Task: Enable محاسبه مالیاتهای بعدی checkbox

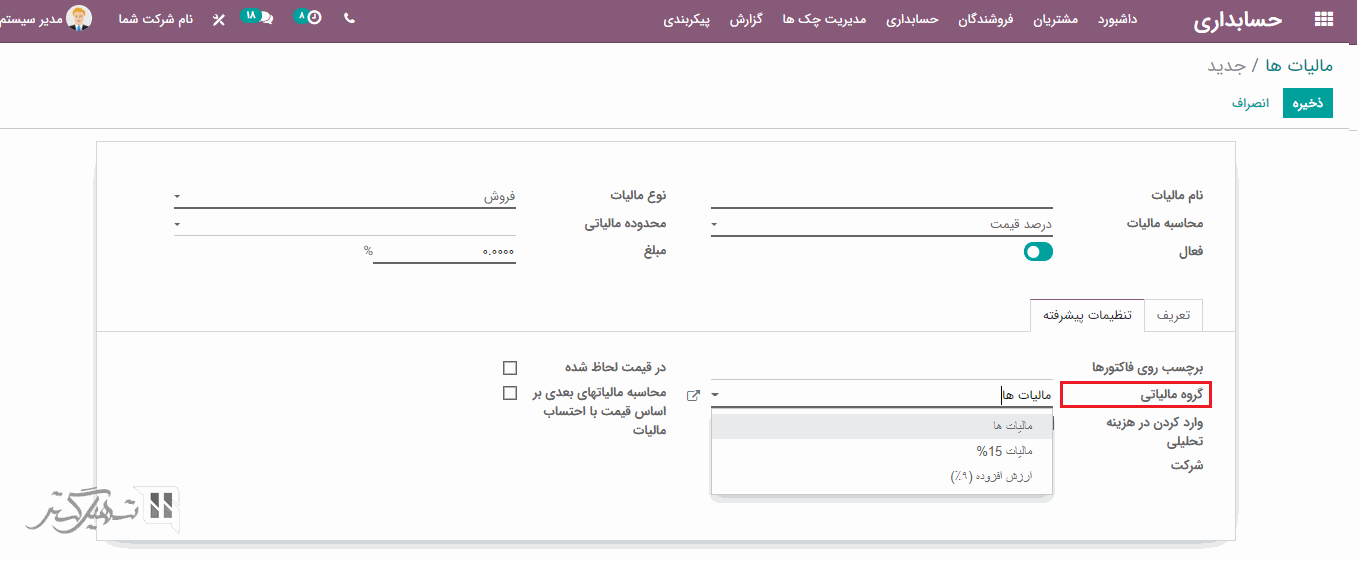Action: [510, 393]
